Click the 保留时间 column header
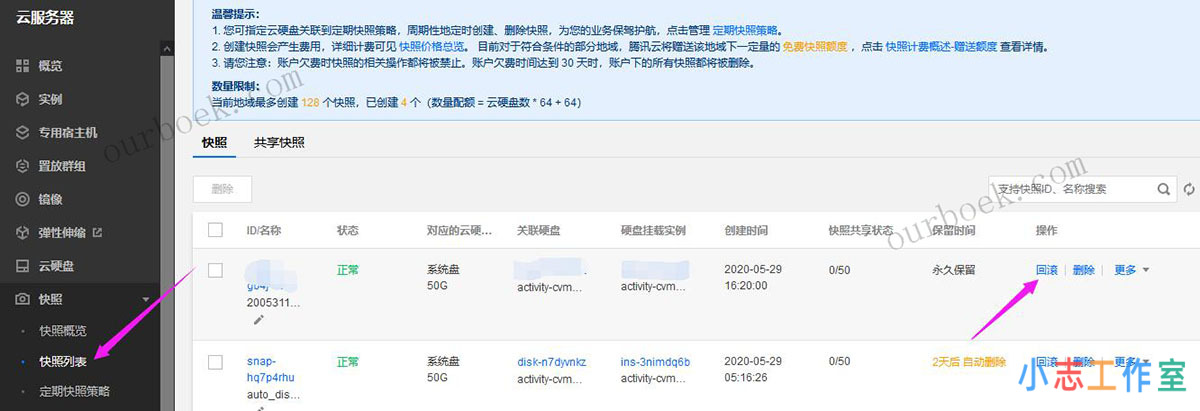Viewport: 1200px width, 411px height. [x=953, y=230]
